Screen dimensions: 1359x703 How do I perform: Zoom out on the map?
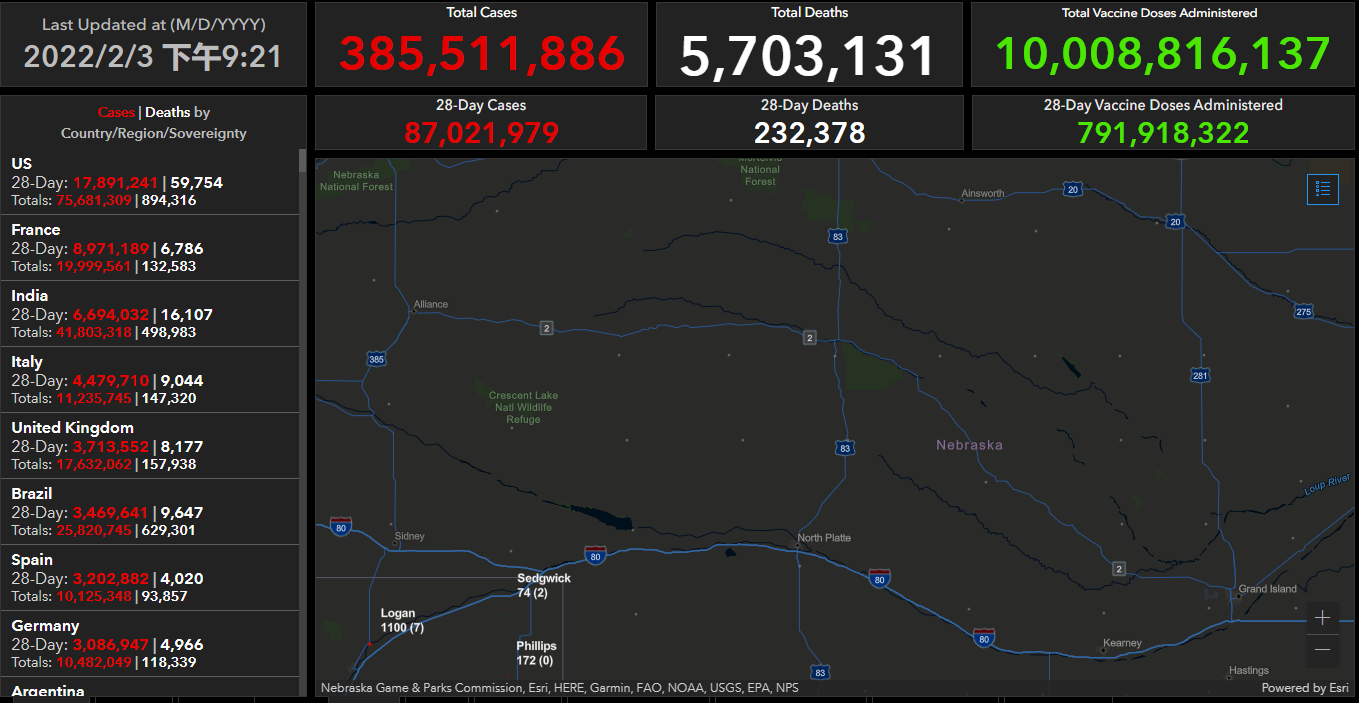1322,650
